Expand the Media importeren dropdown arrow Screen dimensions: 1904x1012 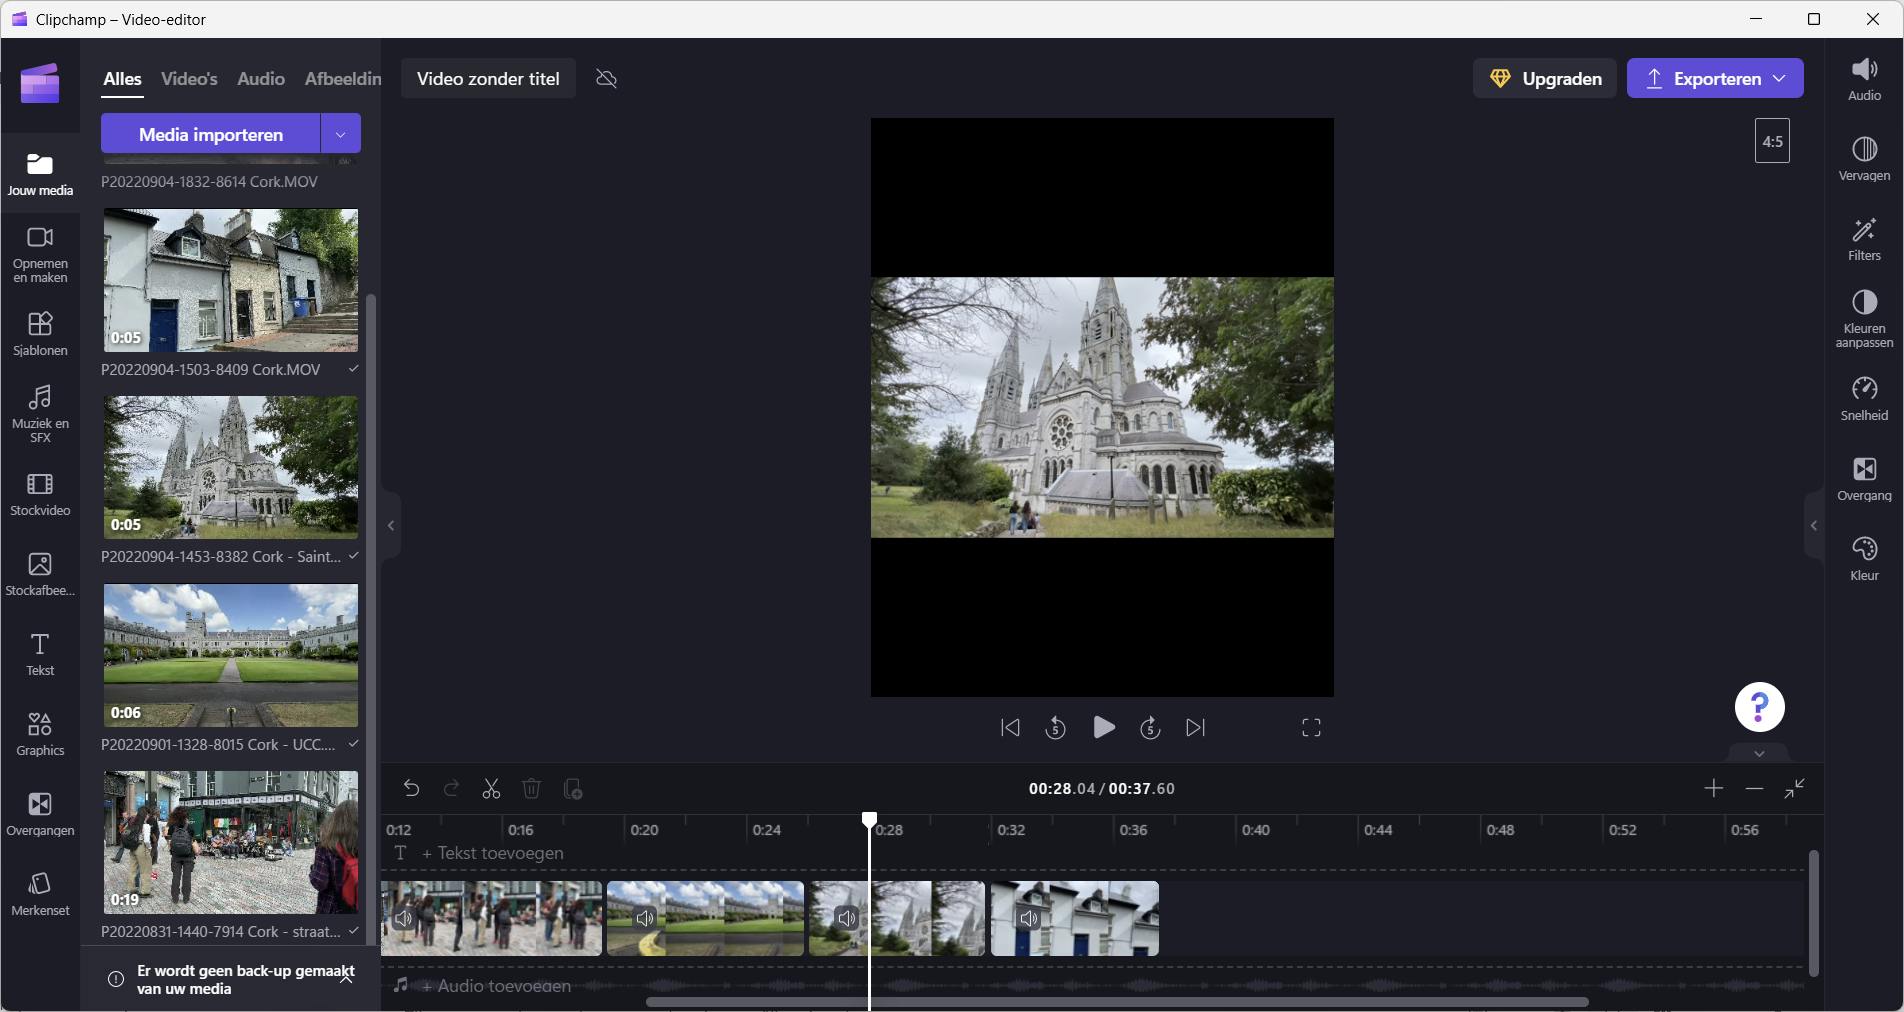tap(340, 134)
